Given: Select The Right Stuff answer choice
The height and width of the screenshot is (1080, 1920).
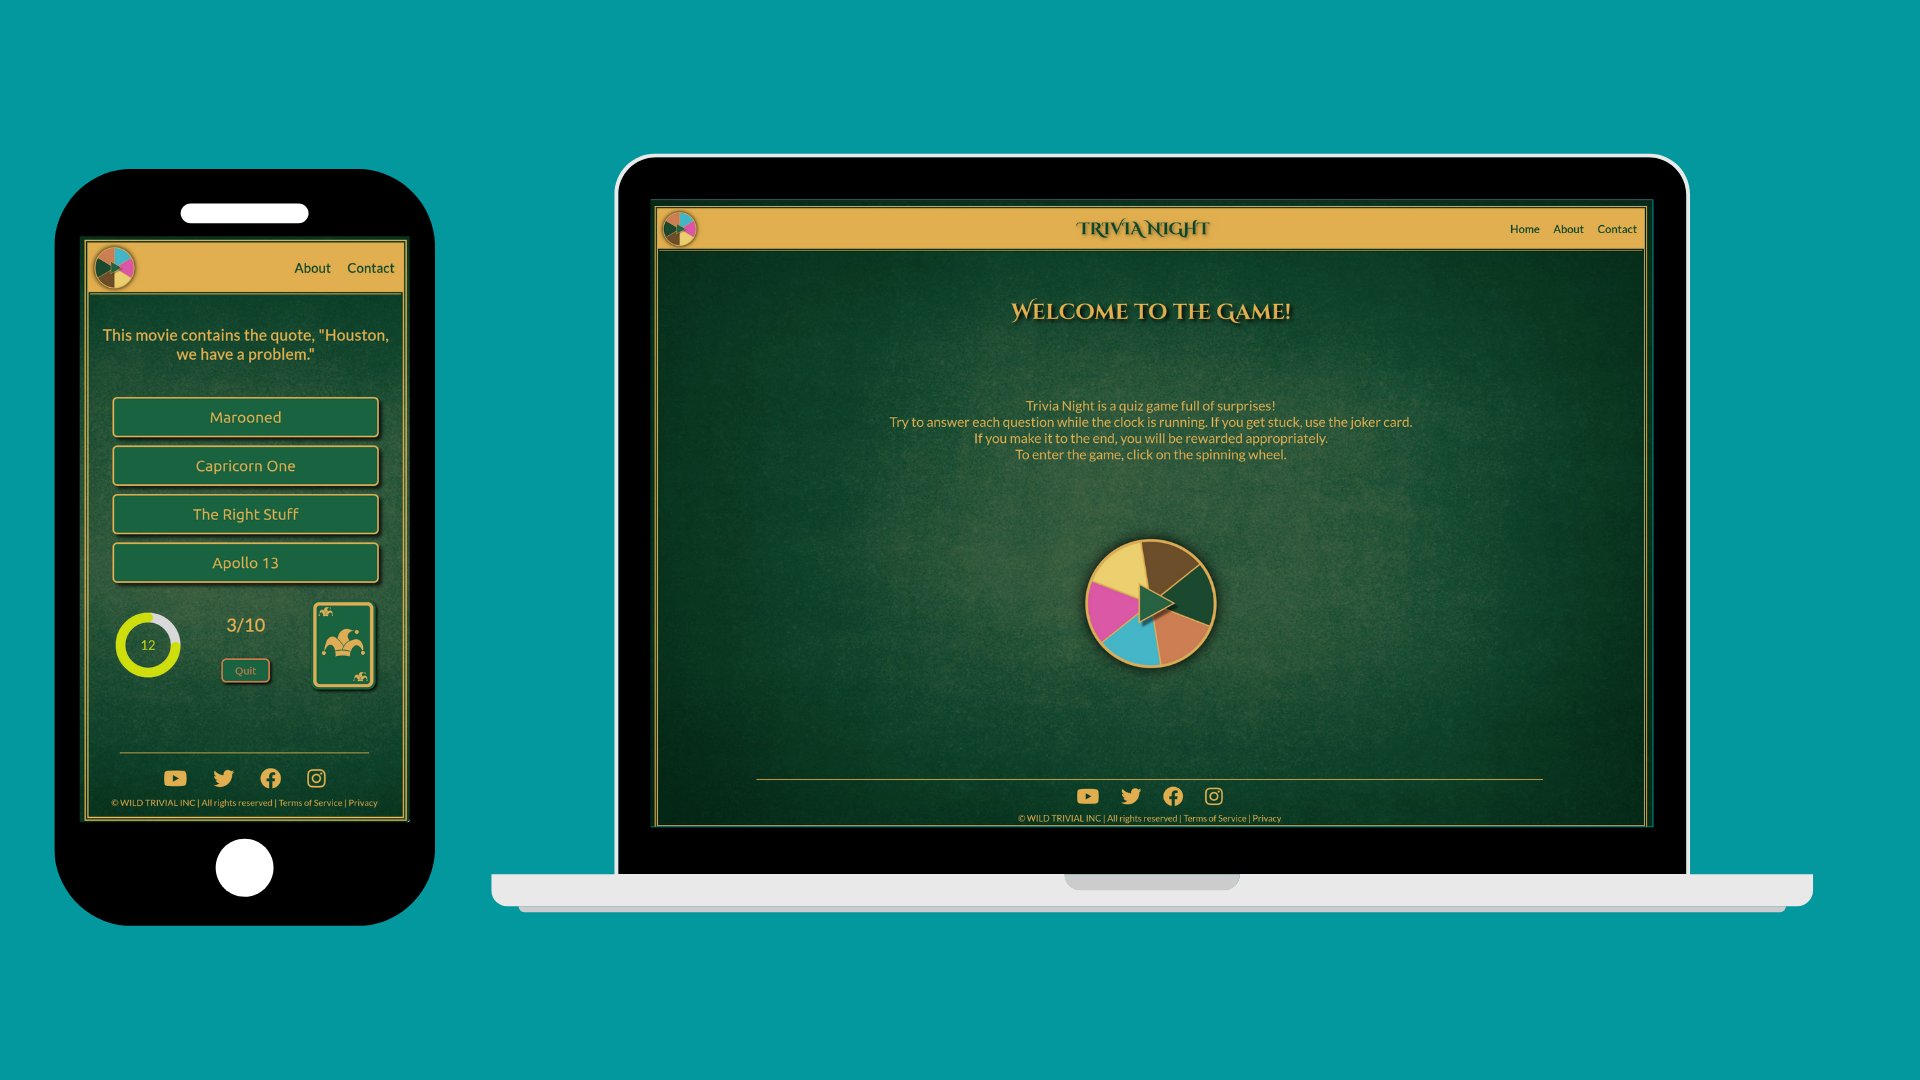Looking at the screenshot, I should click(x=244, y=513).
